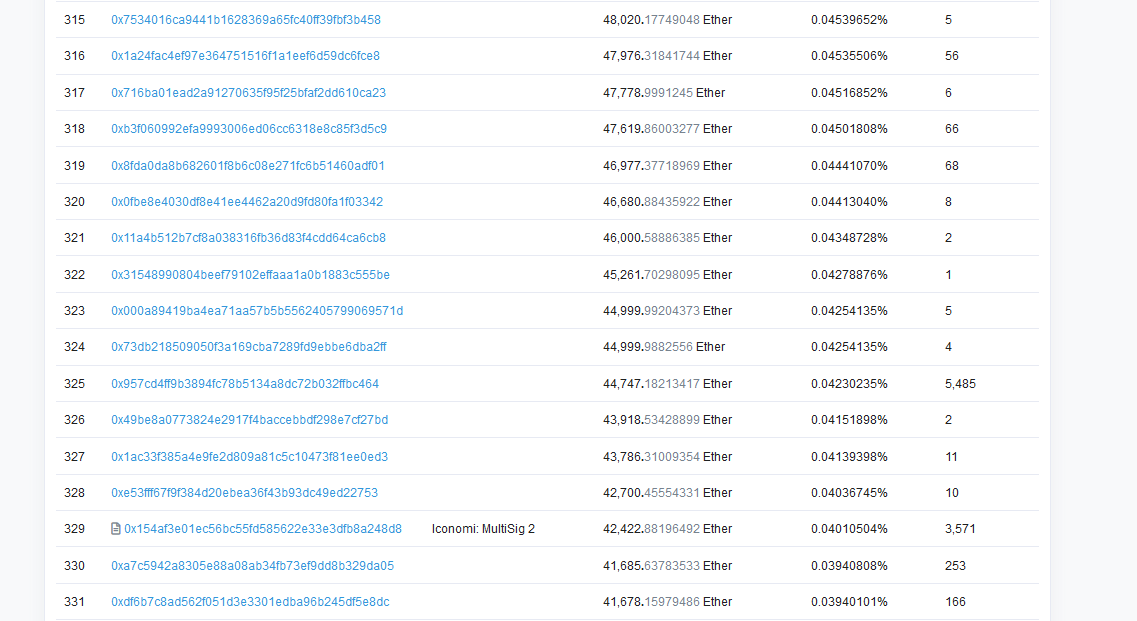Click the 42,422.88196492 Ether balance cell
The width and height of the screenshot is (1137, 621).
[667, 529]
